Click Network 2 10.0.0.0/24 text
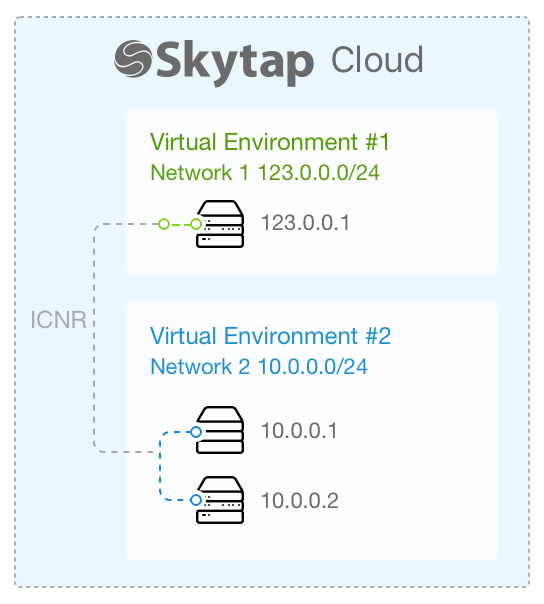 click(259, 366)
